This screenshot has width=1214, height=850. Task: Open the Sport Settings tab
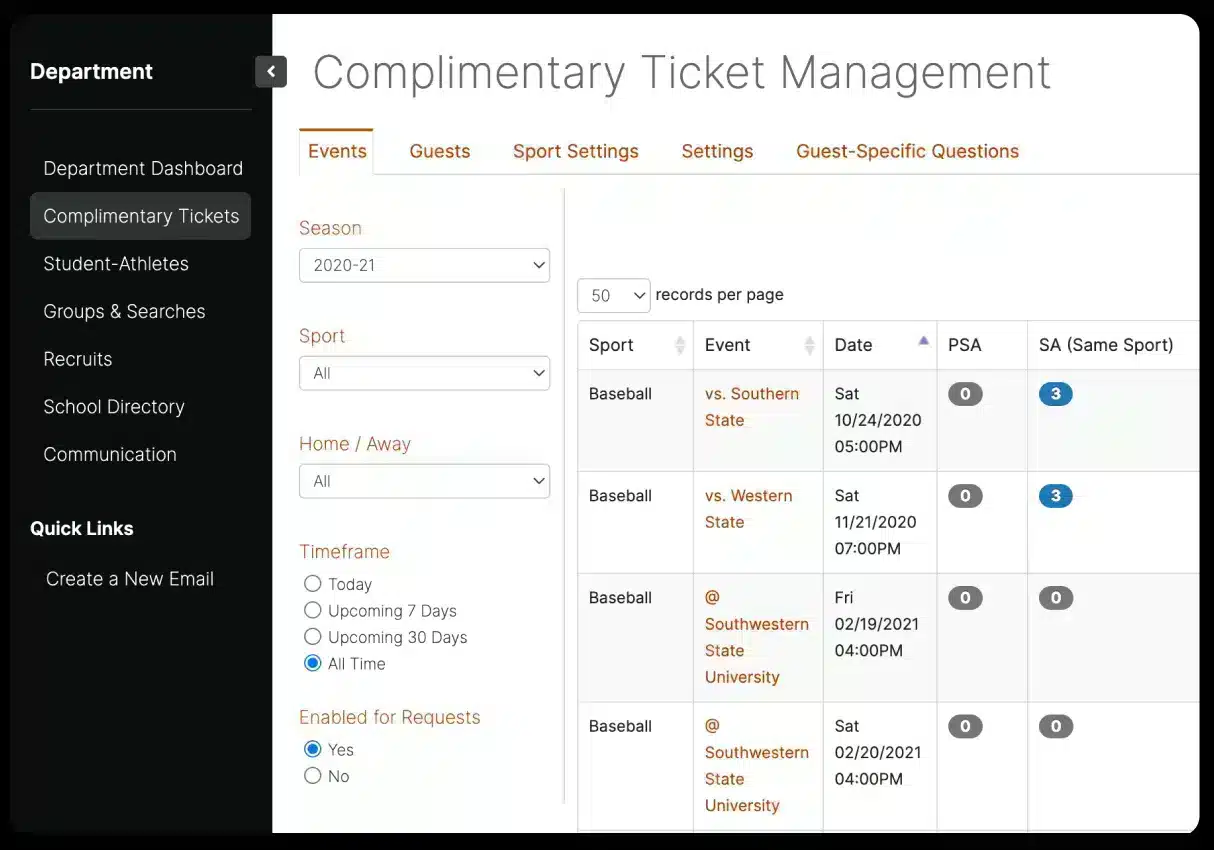coord(575,151)
